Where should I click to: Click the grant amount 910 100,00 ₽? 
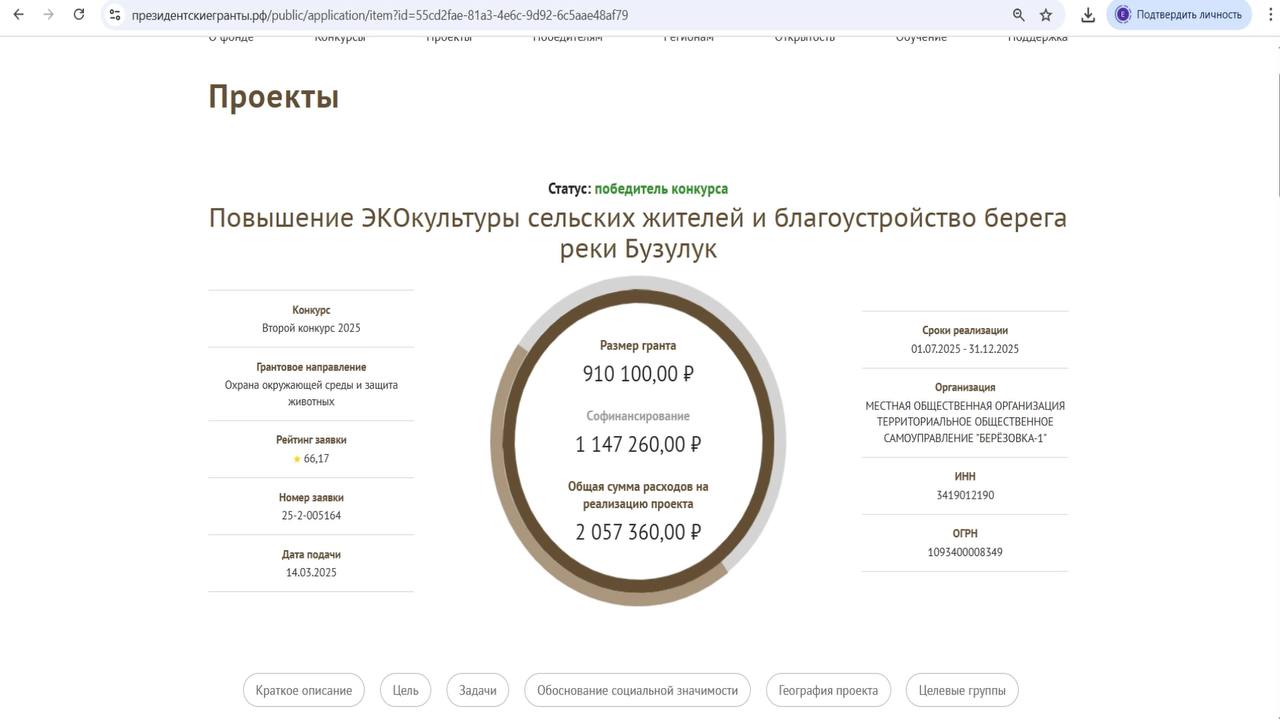638,374
